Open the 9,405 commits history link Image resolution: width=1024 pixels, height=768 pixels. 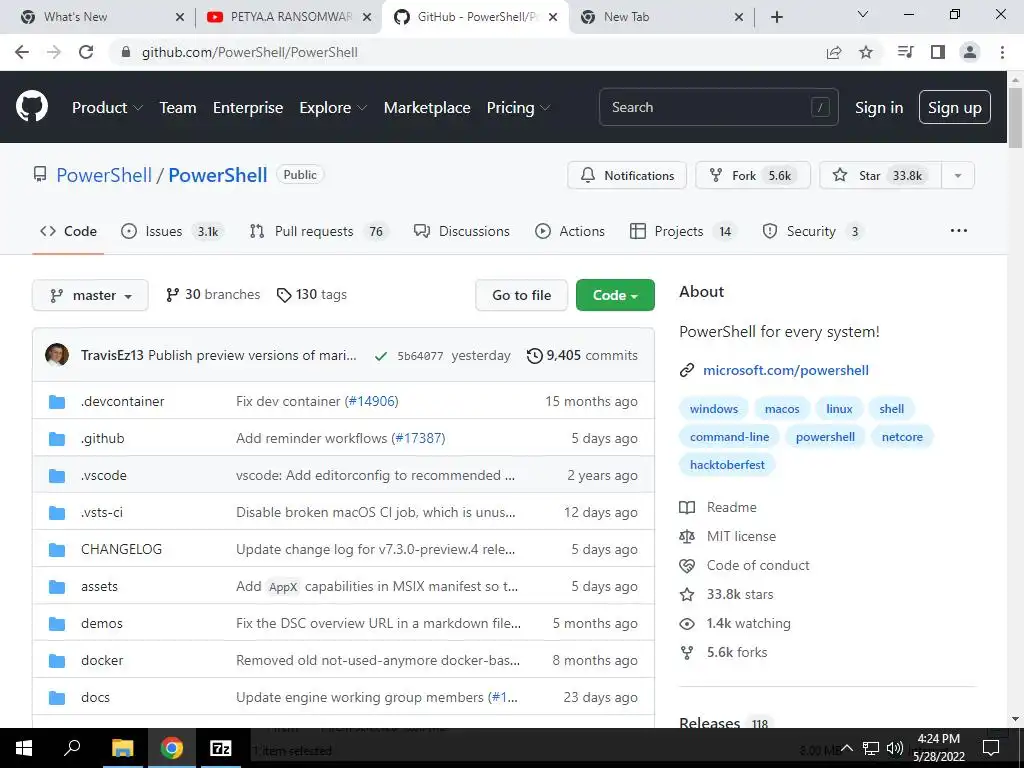583,356
